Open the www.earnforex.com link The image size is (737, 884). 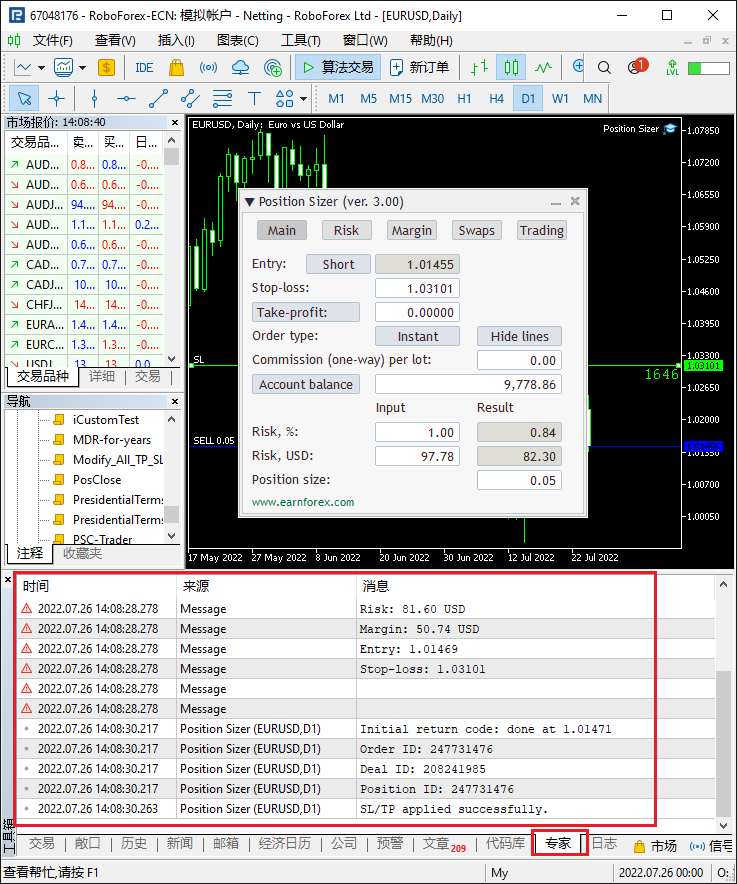point(303,502)
